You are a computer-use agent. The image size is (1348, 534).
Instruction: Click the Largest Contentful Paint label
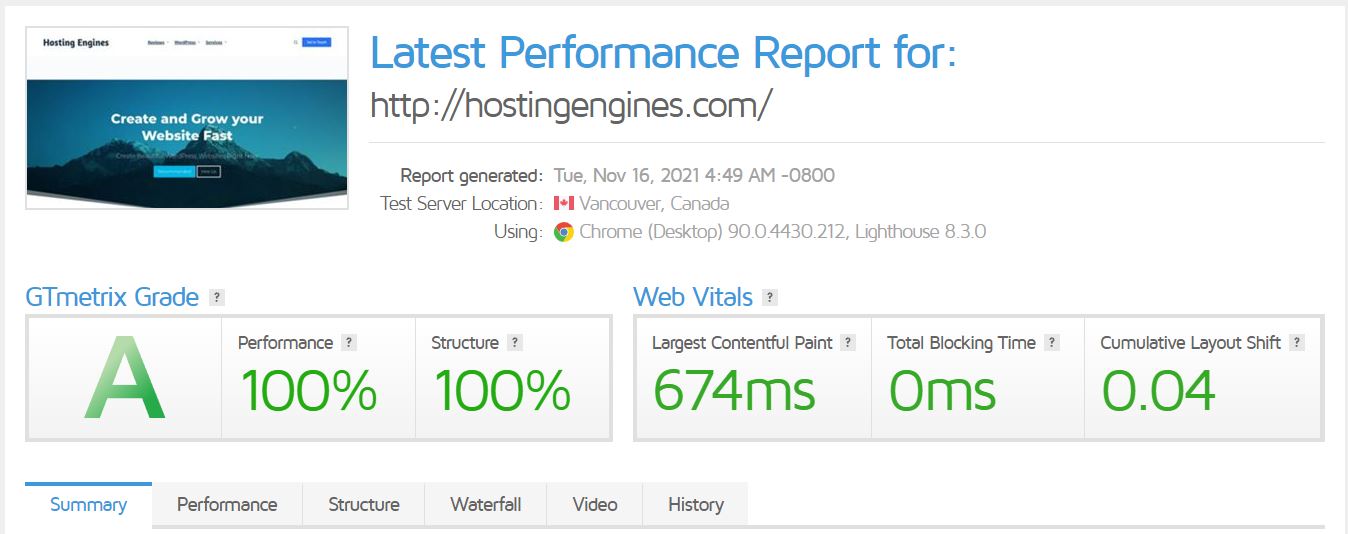click(x=742, y=343)
